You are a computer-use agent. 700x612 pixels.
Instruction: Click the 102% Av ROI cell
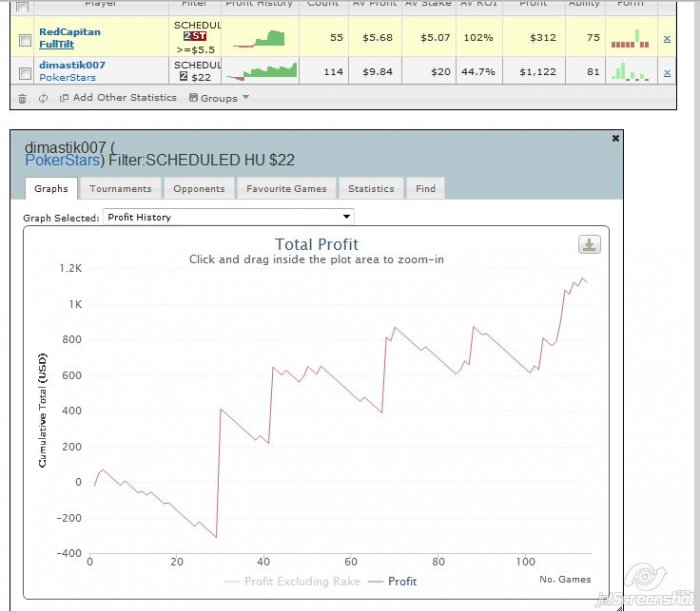tap(478, 37)
